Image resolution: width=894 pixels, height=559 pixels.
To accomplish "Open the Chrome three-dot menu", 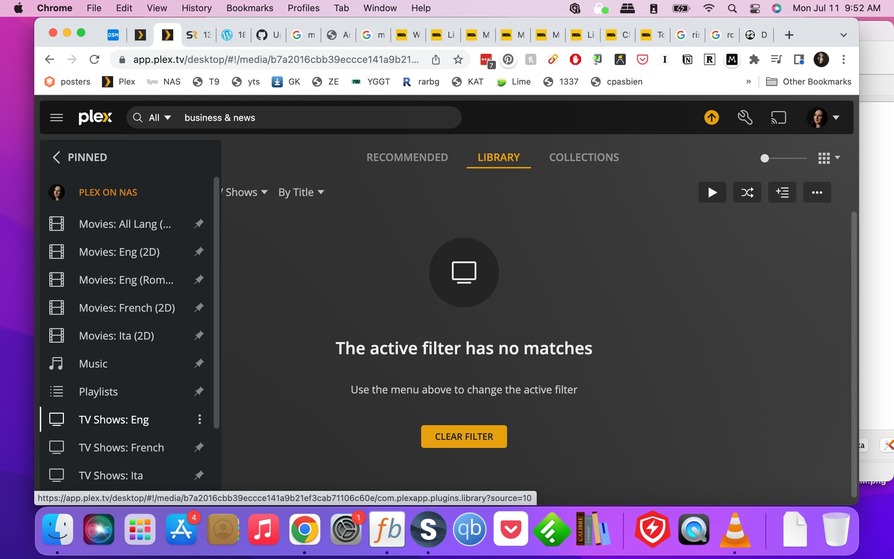I will coord(843,59).
